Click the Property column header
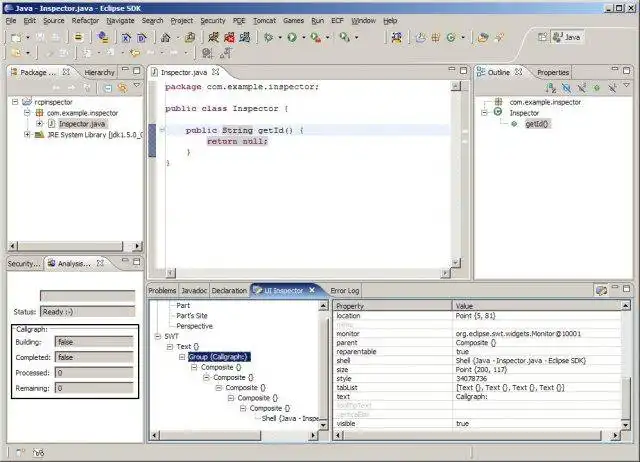This screenshot has height=462, width=640. click(x=393, y=306)
